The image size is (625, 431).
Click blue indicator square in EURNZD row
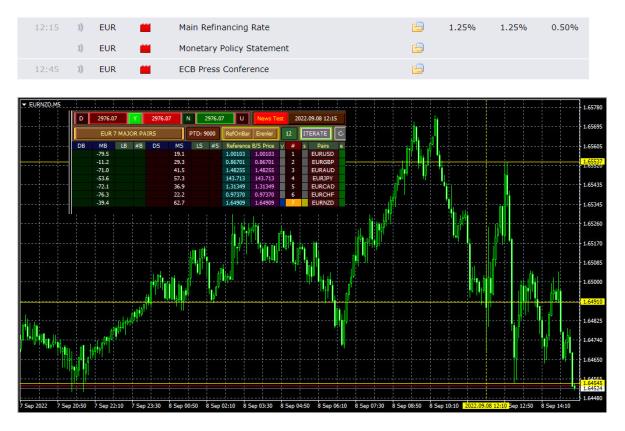283,203
